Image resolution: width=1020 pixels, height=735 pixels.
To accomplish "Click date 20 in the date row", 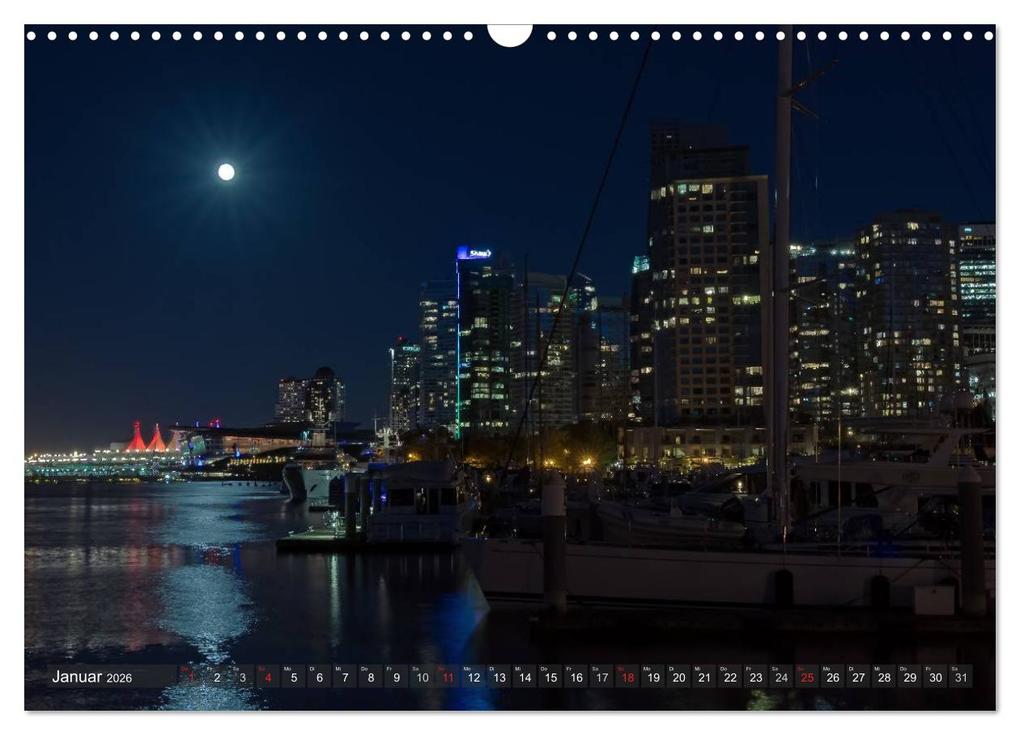I will (x=677, y=677).
